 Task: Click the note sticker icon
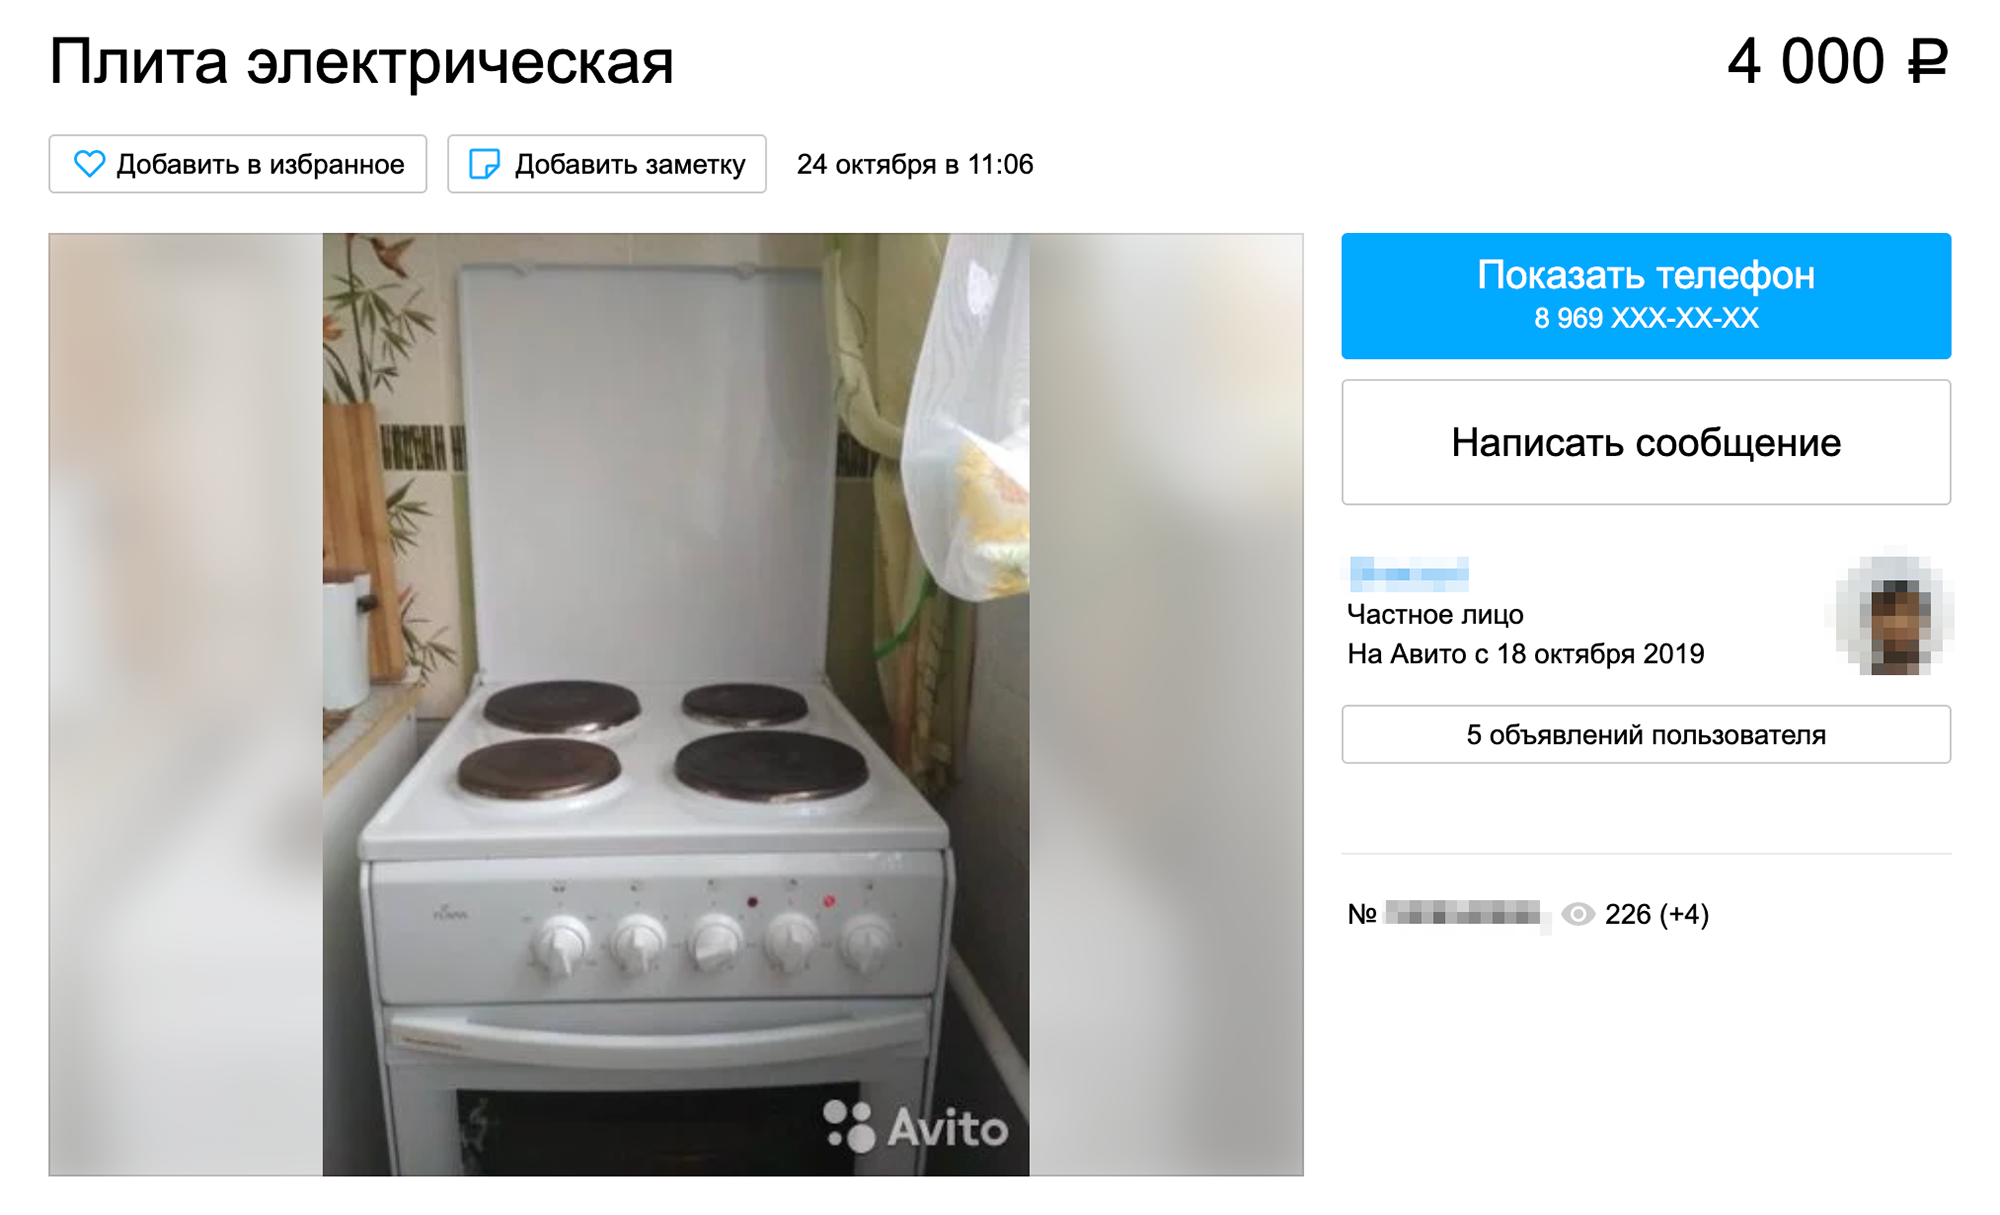(x=484, y=164)
